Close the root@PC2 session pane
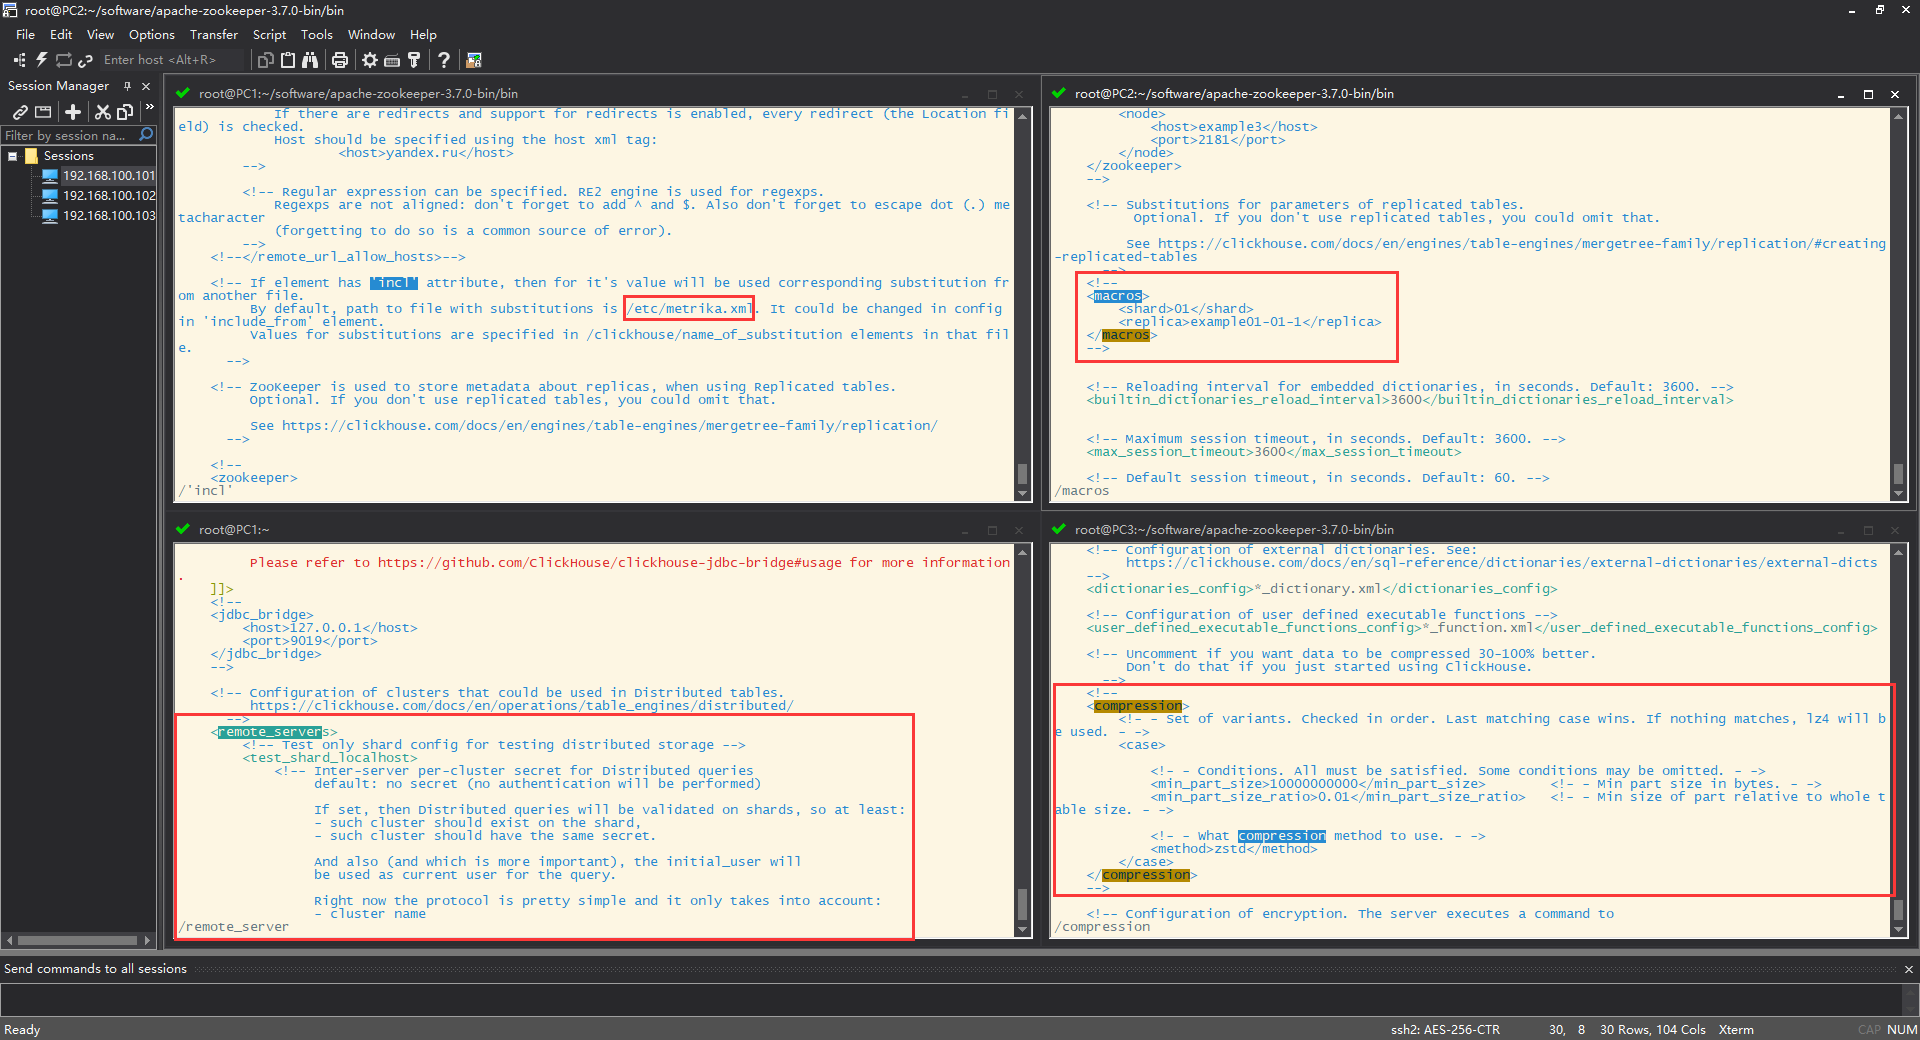The height and width of the screenshot is (1040, 1920). pyautogui.click(x=1895, y=94)
